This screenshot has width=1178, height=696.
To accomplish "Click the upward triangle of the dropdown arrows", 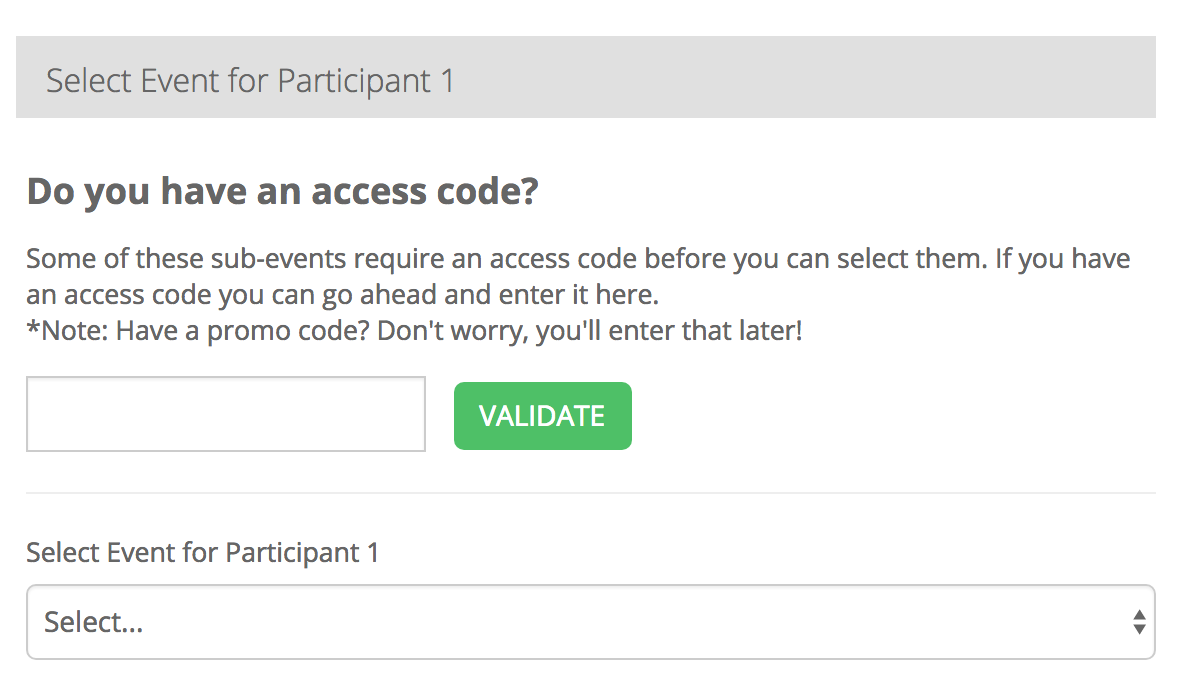I will tap(1138, 614).
